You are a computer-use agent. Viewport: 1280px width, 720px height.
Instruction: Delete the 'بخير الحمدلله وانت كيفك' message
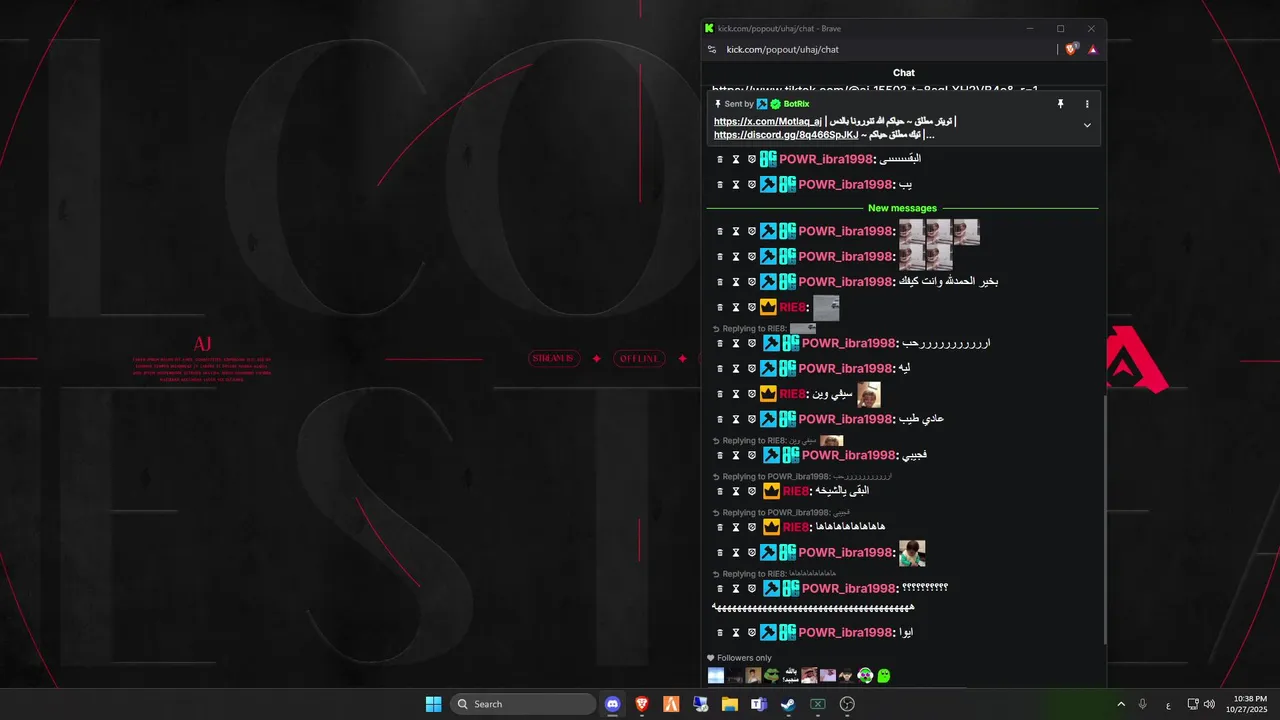coord(720,282)
